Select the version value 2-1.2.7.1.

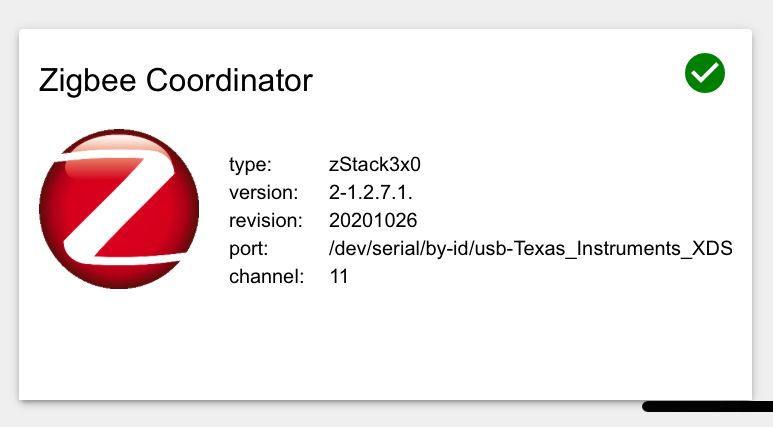pyautogui.click(x=371, y=193)
